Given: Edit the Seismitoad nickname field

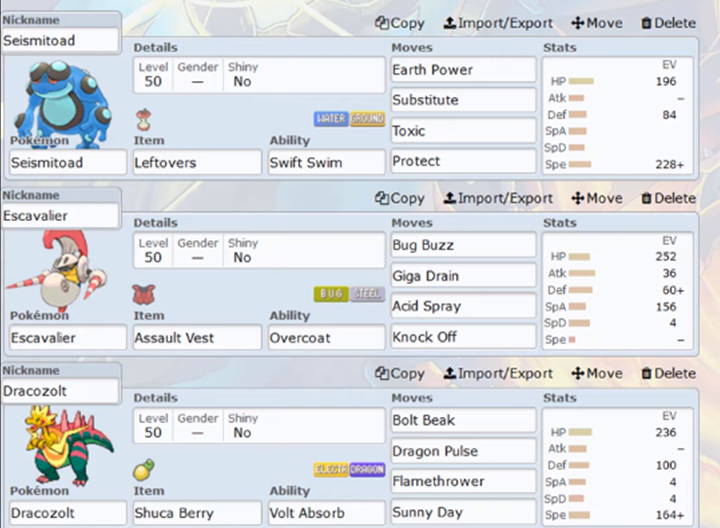Looking at the screenshot, I should coord(60,40).
